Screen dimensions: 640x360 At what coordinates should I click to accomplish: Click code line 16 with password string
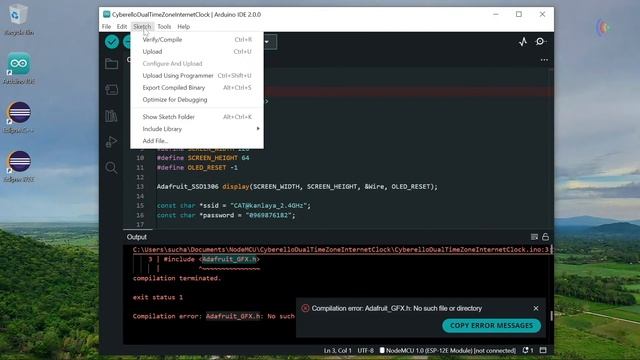pyautogui.click(x=226, y=215)
